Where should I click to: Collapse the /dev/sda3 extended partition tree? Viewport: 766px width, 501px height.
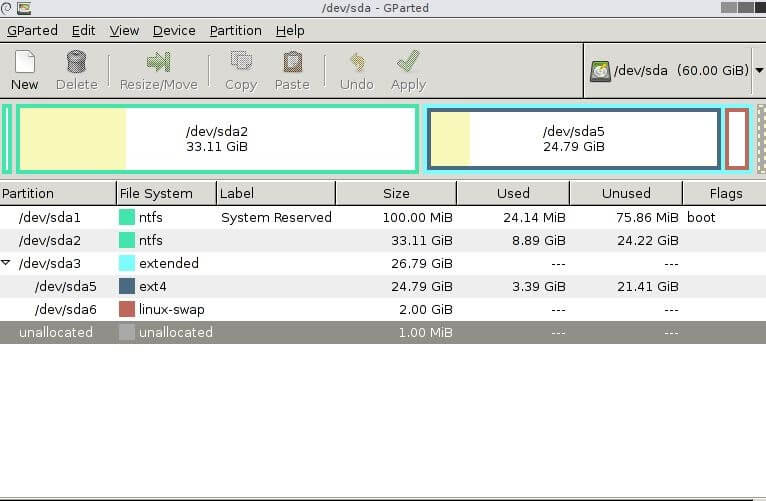click(7, 263)
